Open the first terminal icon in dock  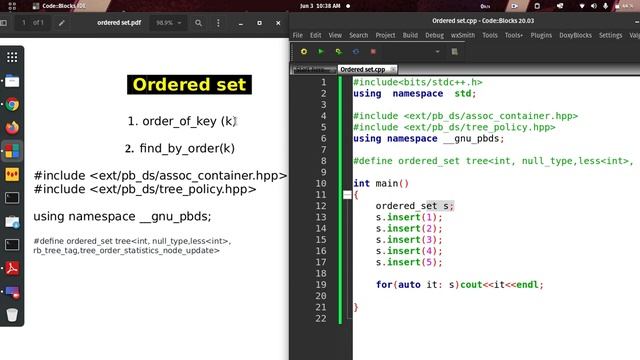point(12,198)
